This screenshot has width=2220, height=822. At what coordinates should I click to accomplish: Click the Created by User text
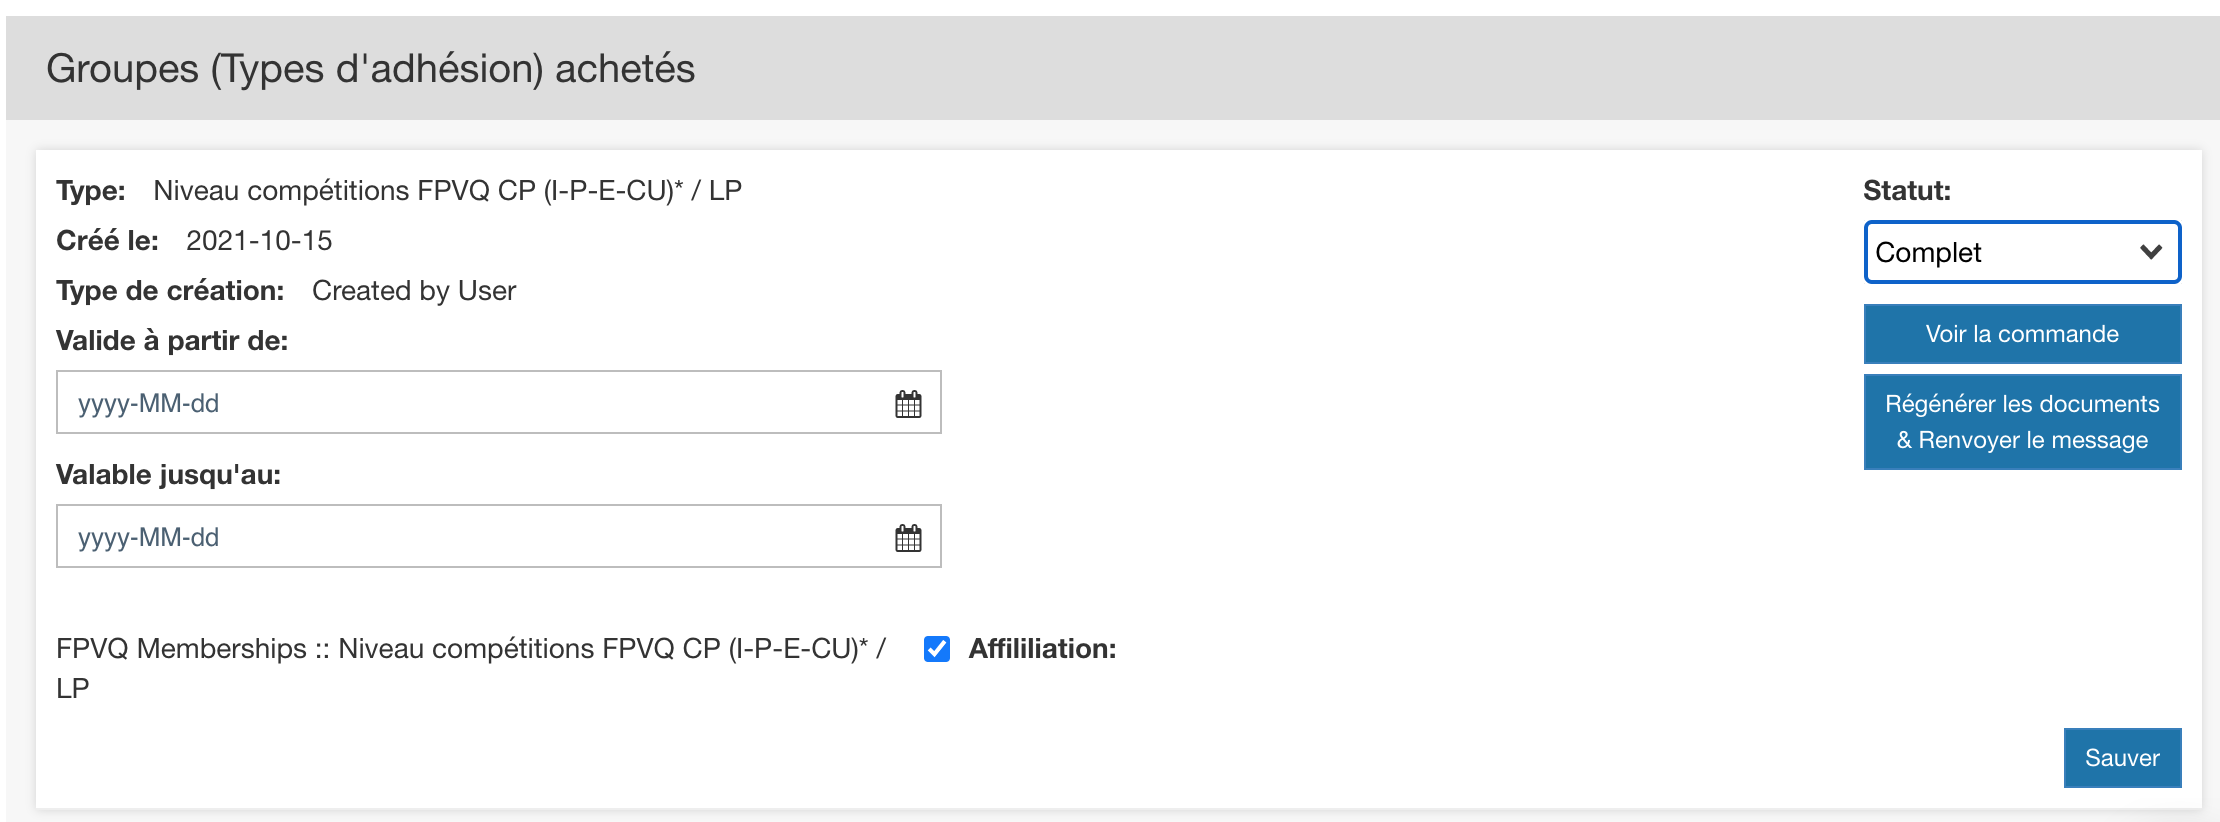(x=414, y=291)
